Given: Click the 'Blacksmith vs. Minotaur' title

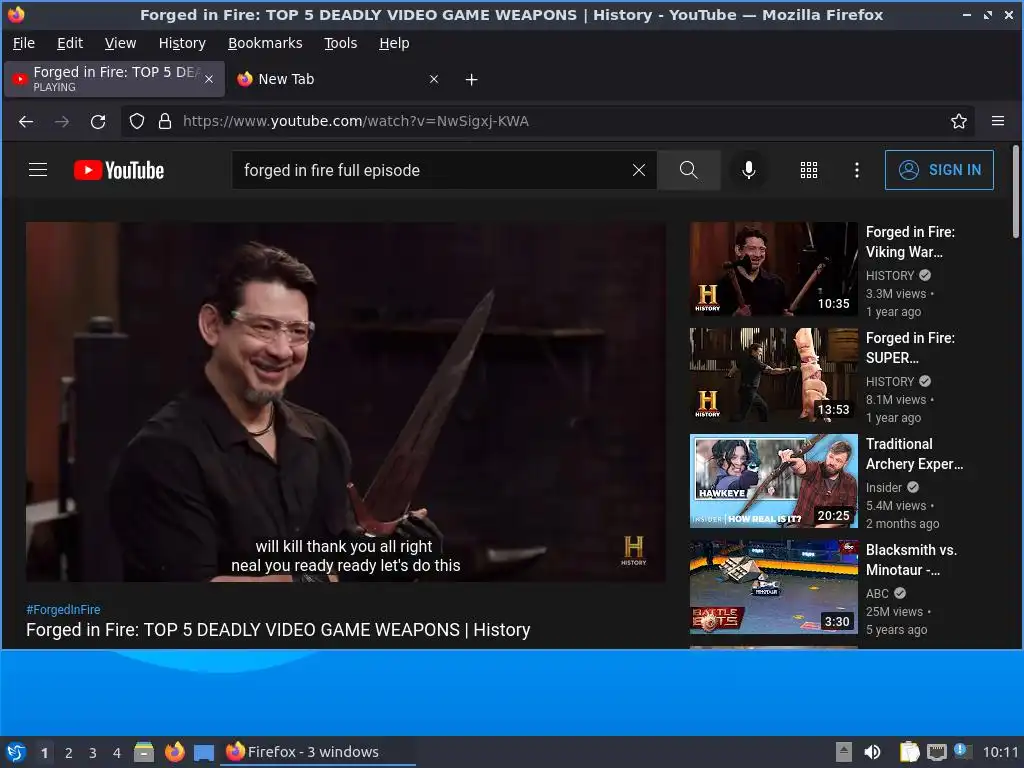Looking at the screenshot, I should click(912, 560).
